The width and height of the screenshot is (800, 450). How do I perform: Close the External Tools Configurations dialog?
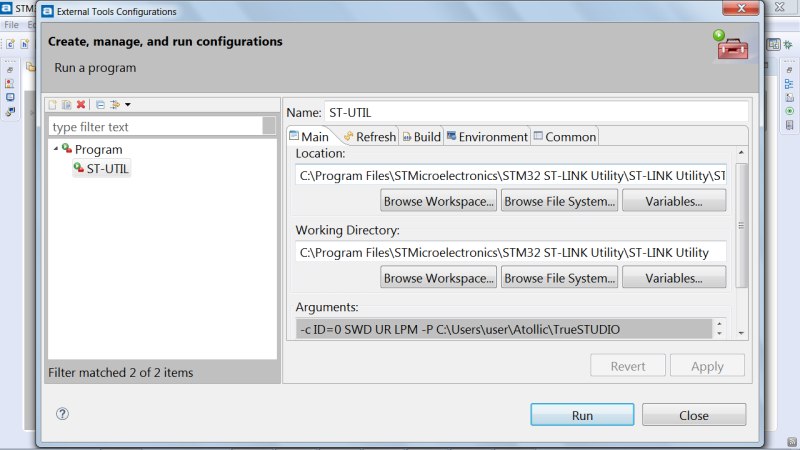pos(694,415)
